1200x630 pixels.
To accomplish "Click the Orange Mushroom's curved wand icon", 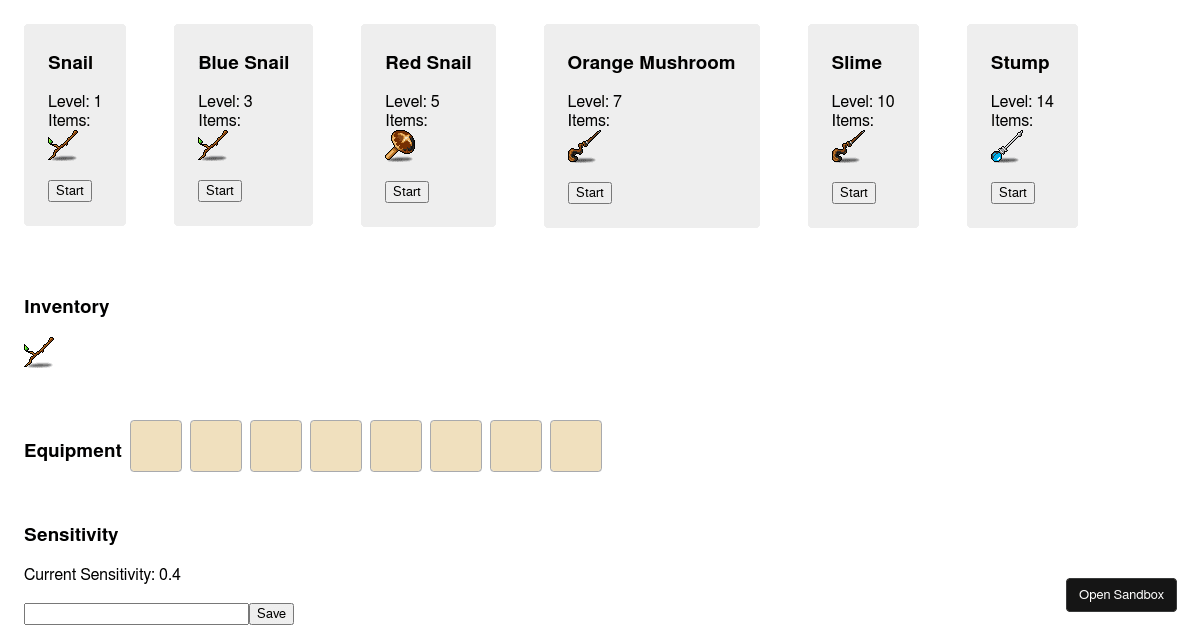I will [x=582, y=146].
